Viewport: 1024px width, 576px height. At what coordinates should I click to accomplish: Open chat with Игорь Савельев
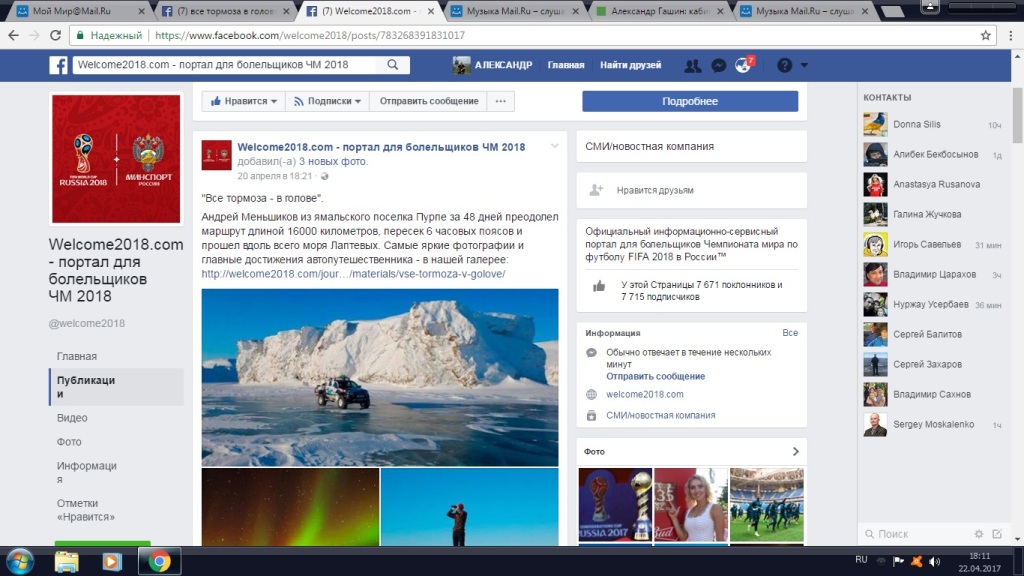tap(933, 244)
